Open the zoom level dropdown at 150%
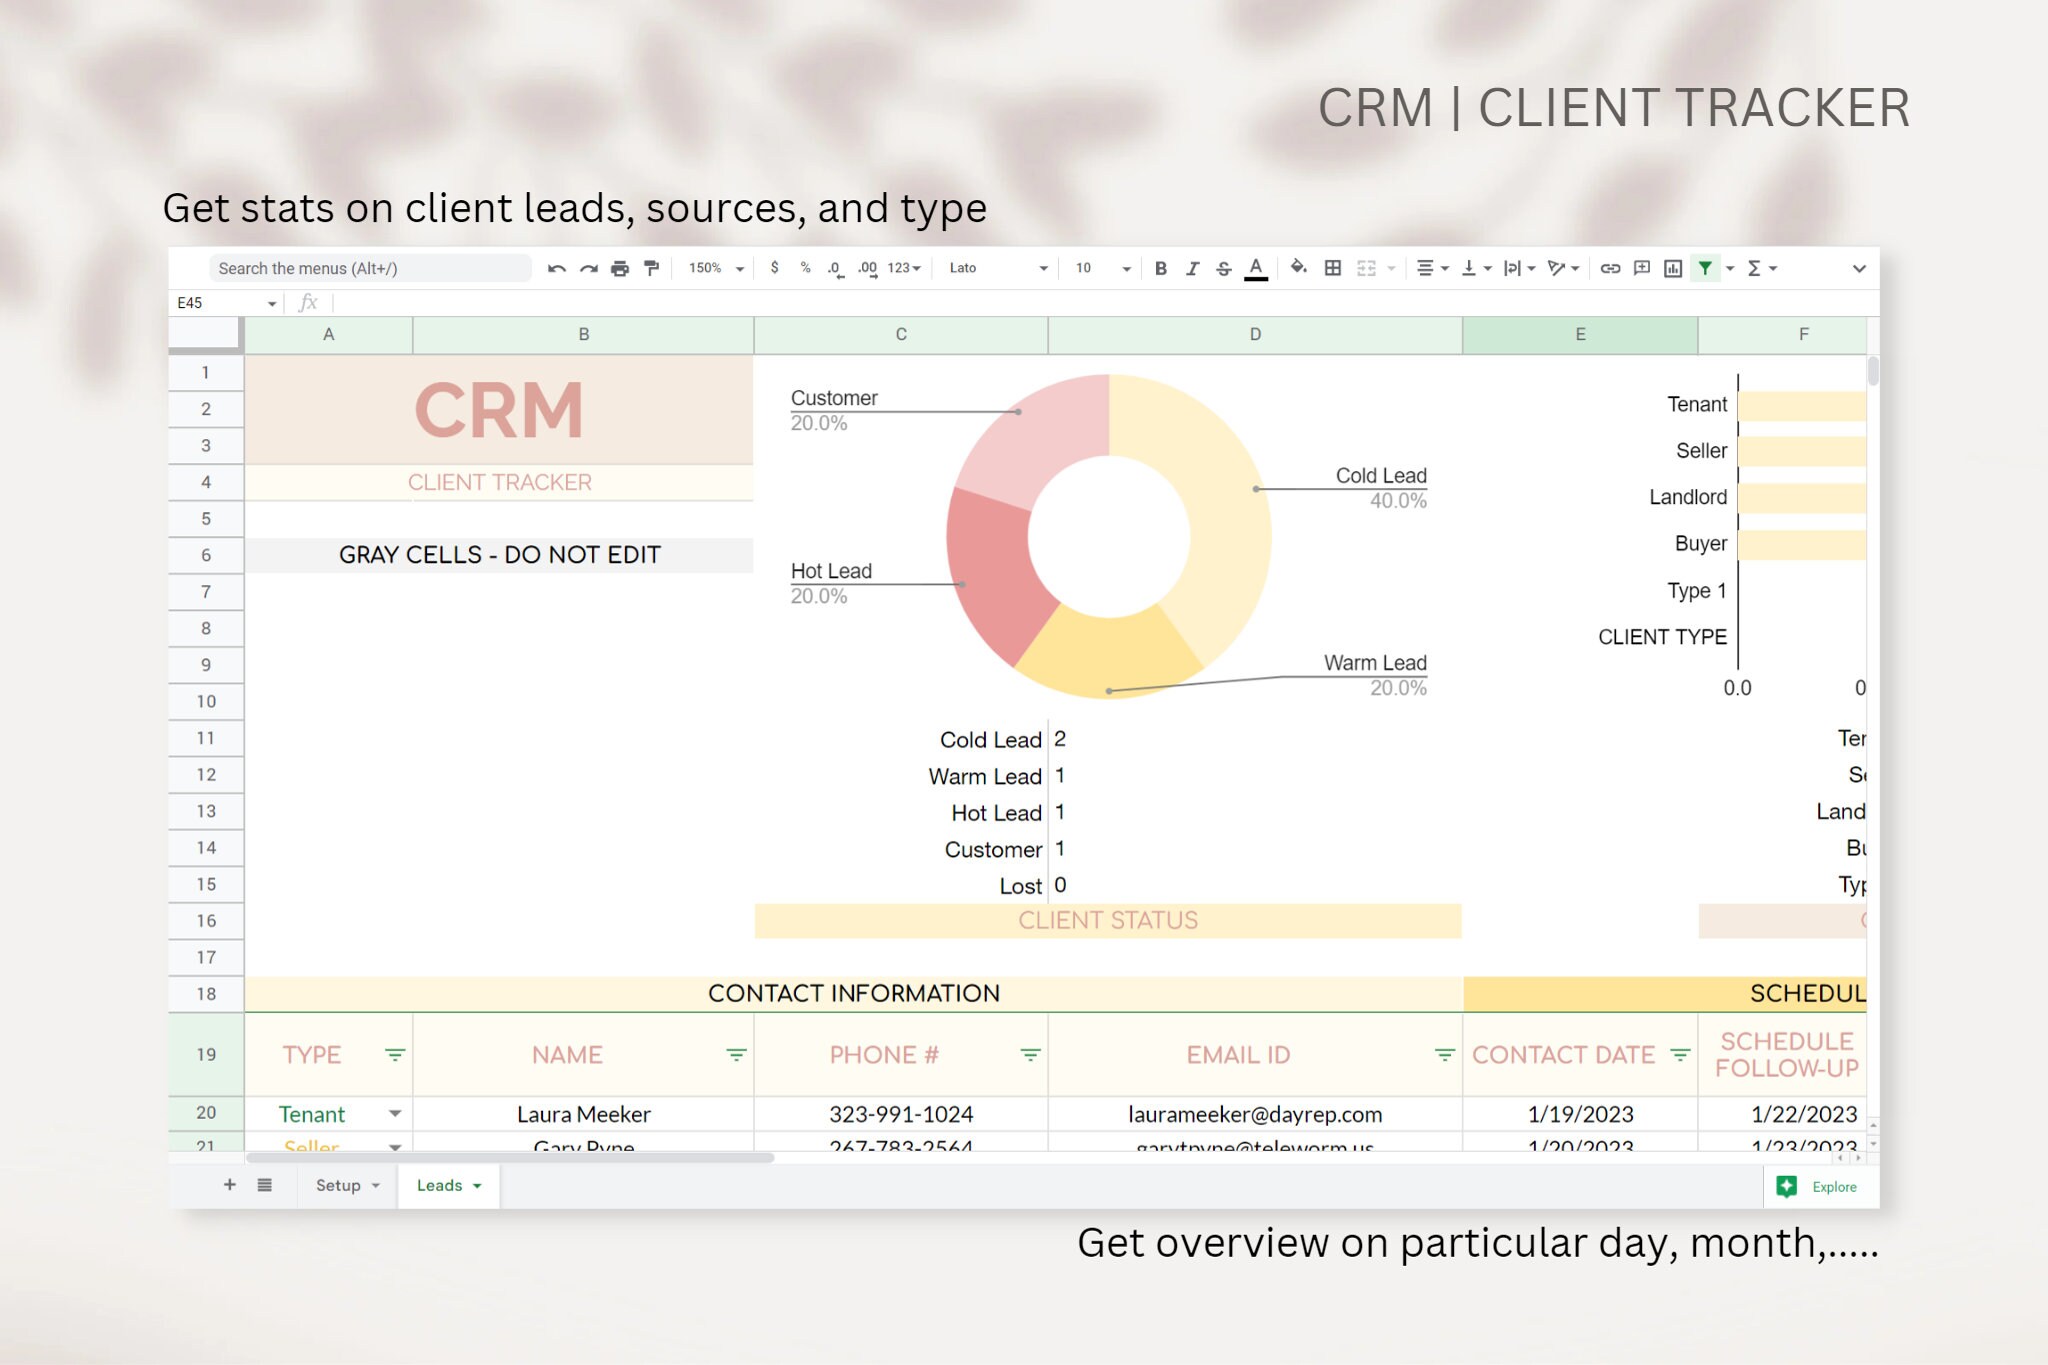Viewport: 2048px width, 1365px height. tap(714, 267)
